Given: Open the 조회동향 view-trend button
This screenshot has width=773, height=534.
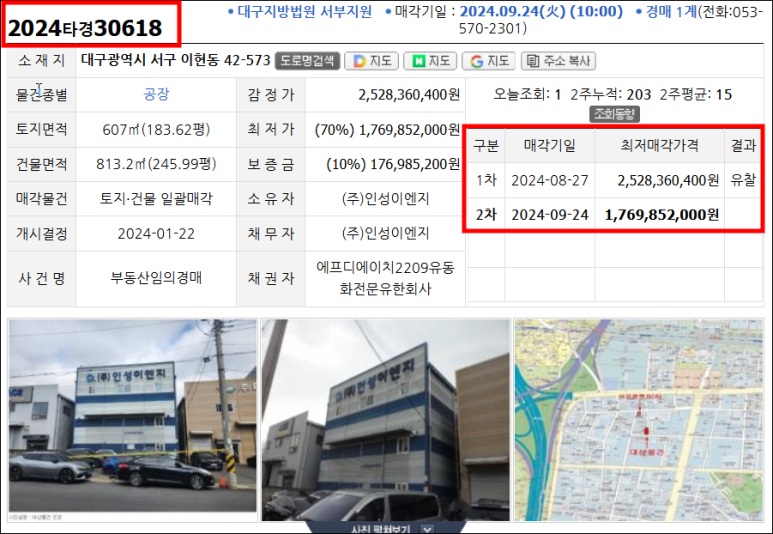Looking at the screenshot, I should pos(614,114).
